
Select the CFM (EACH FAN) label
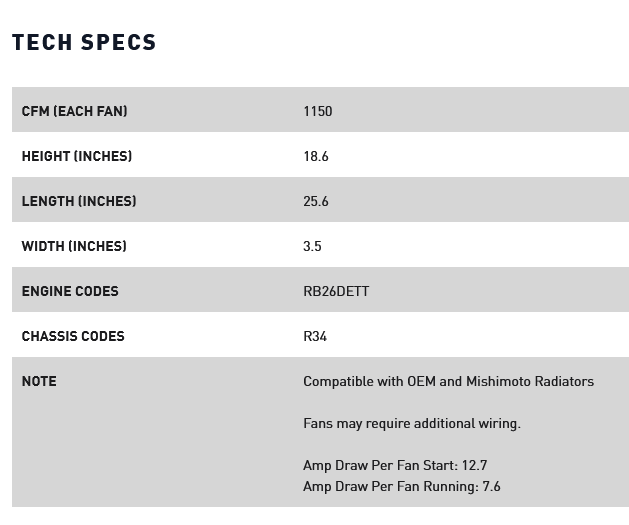(75, 111)
